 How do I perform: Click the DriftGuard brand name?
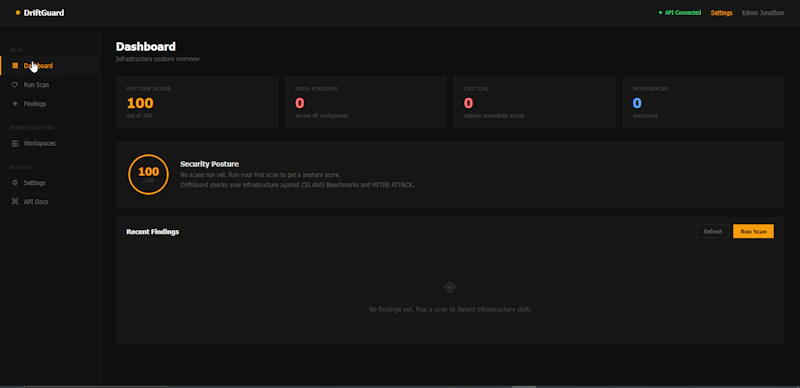(44, 13)
